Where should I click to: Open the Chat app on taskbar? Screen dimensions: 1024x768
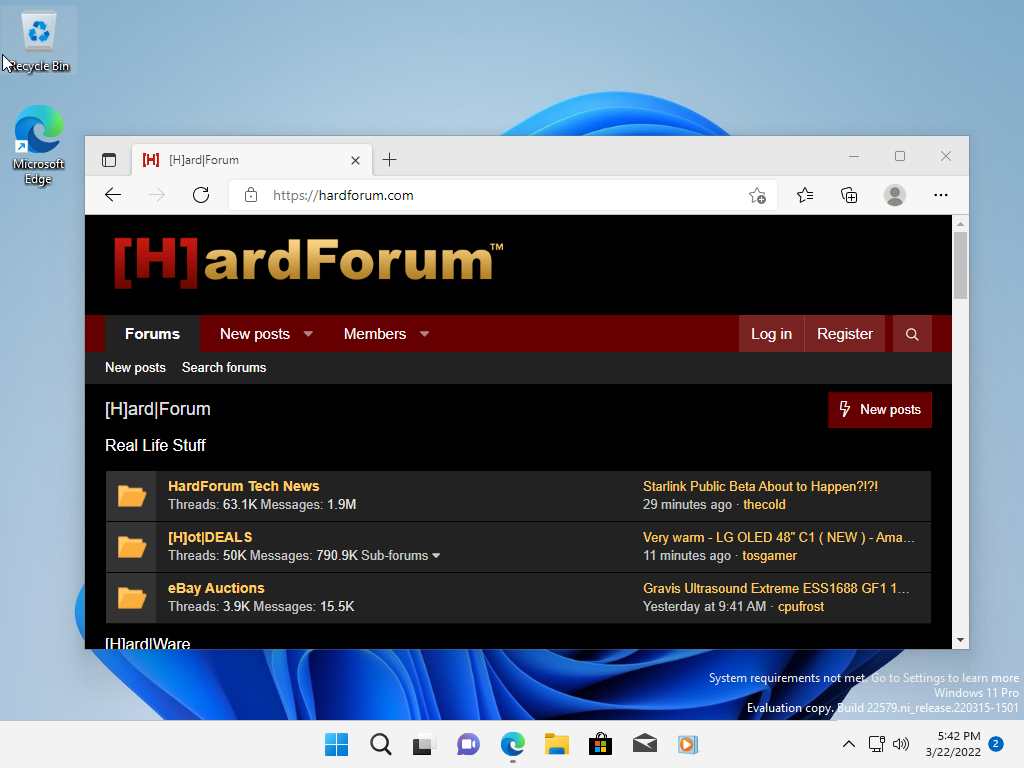tap(468, 744)
